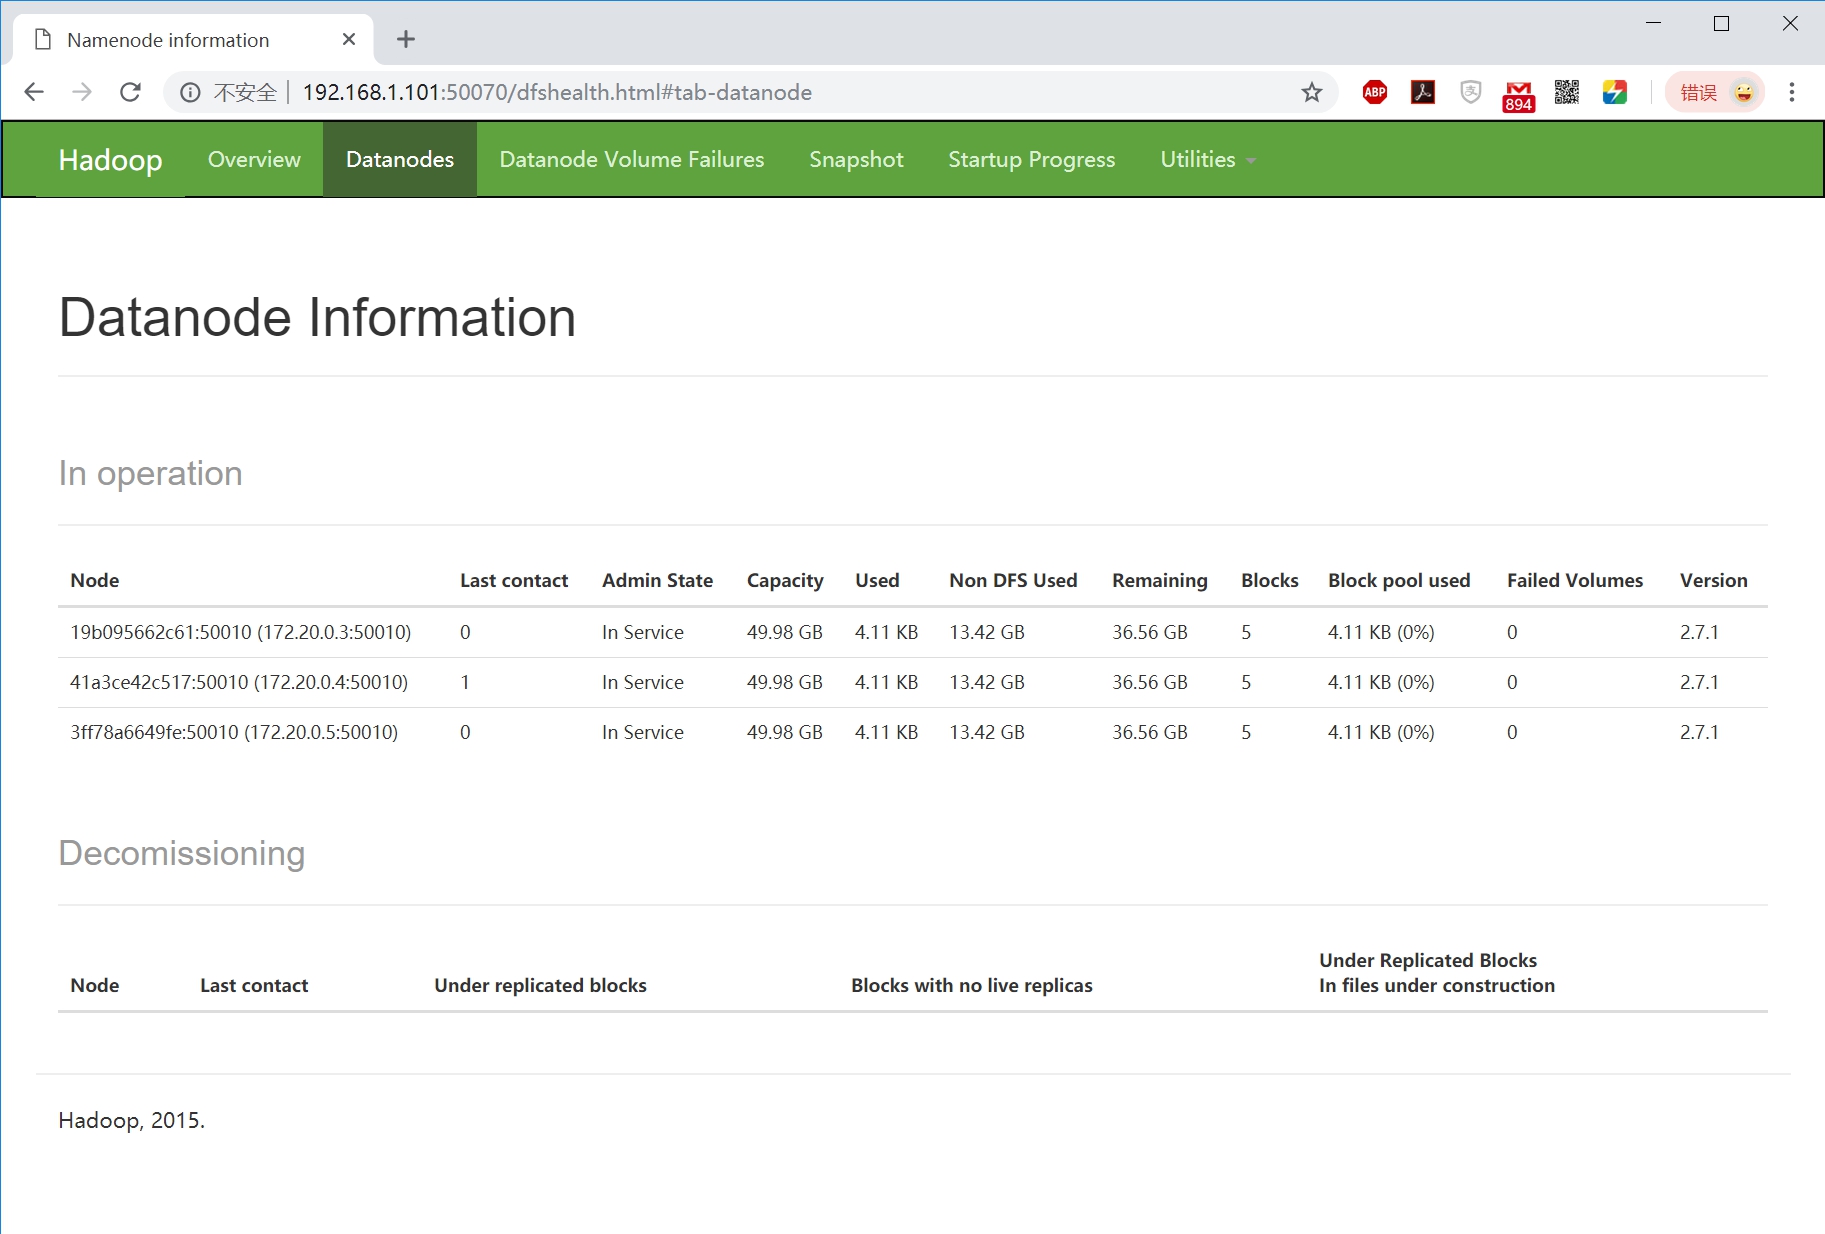
Task: Select node 3ff78a6649fe:50010 entry
Action: (x=234, y=732)
